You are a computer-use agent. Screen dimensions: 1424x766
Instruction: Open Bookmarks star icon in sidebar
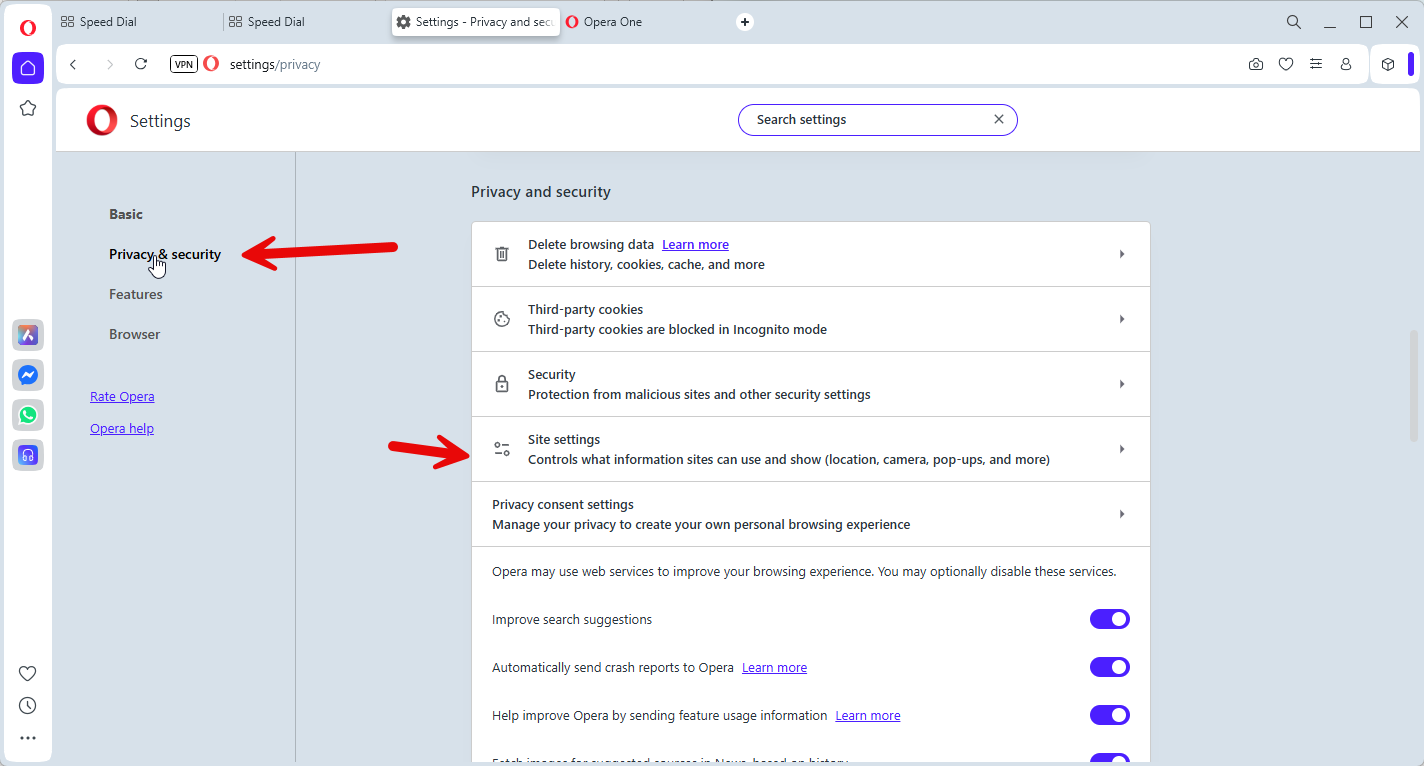pyautogui.click(x=28, y=108)
